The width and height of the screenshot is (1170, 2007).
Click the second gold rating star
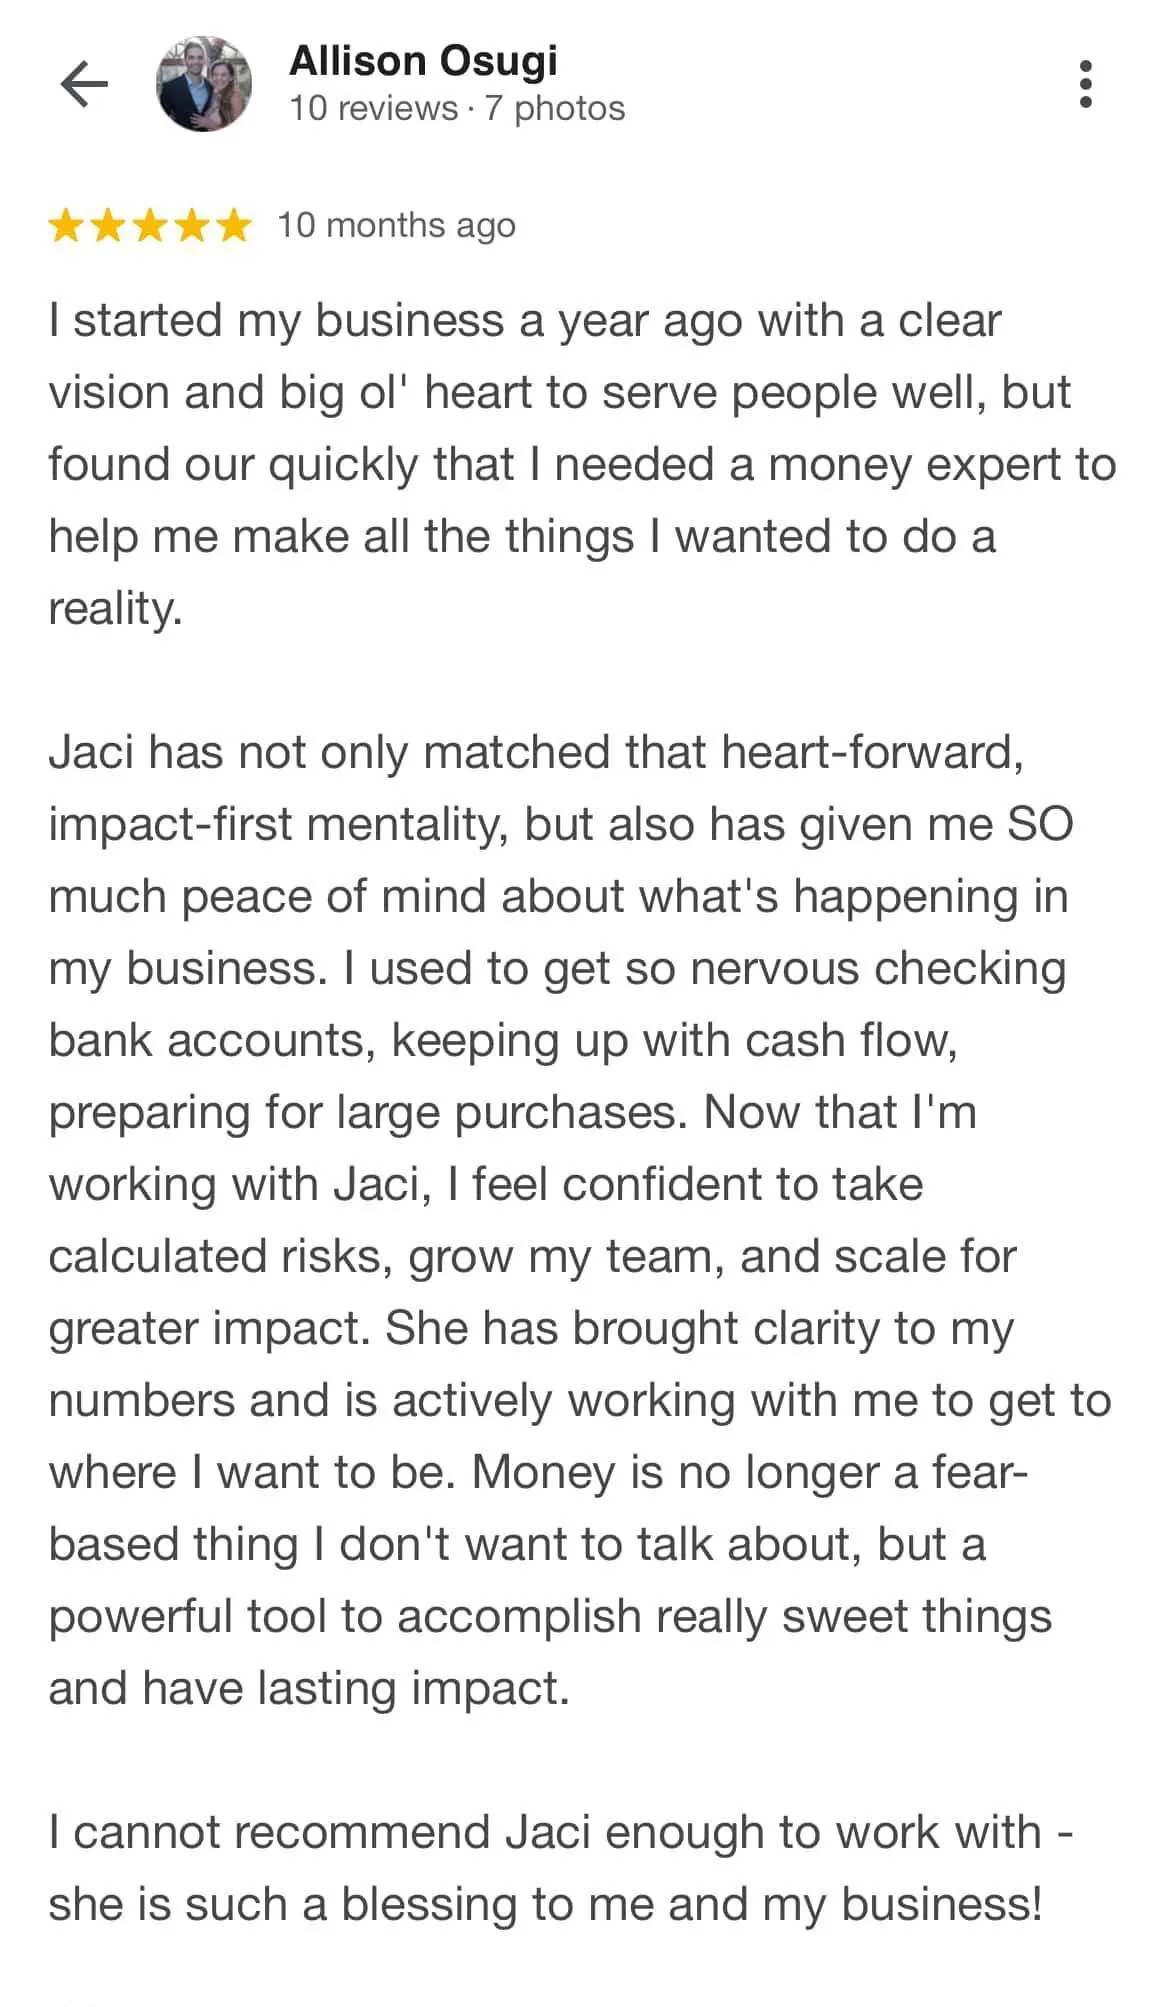pos(108,226)
